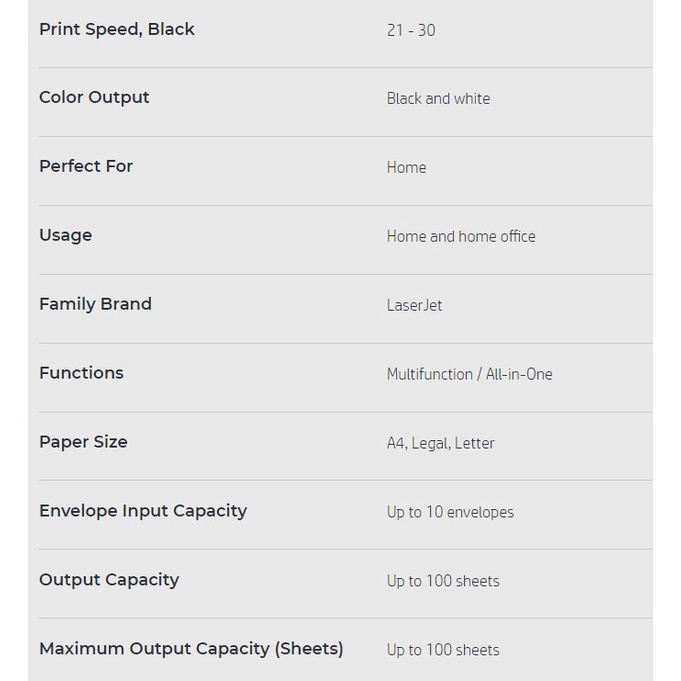Click the Family Brand label
Screen dimensions: 681x681
point(96,304)
